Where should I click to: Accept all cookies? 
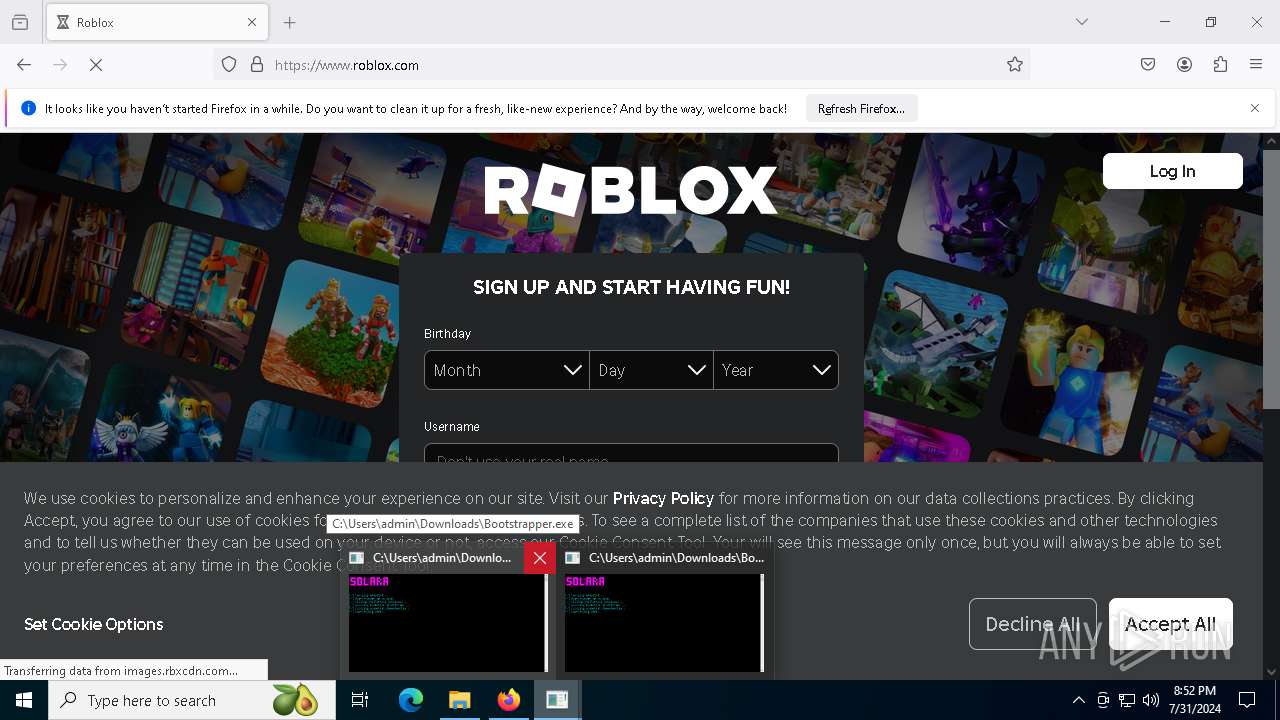[x=1170, y=624]
